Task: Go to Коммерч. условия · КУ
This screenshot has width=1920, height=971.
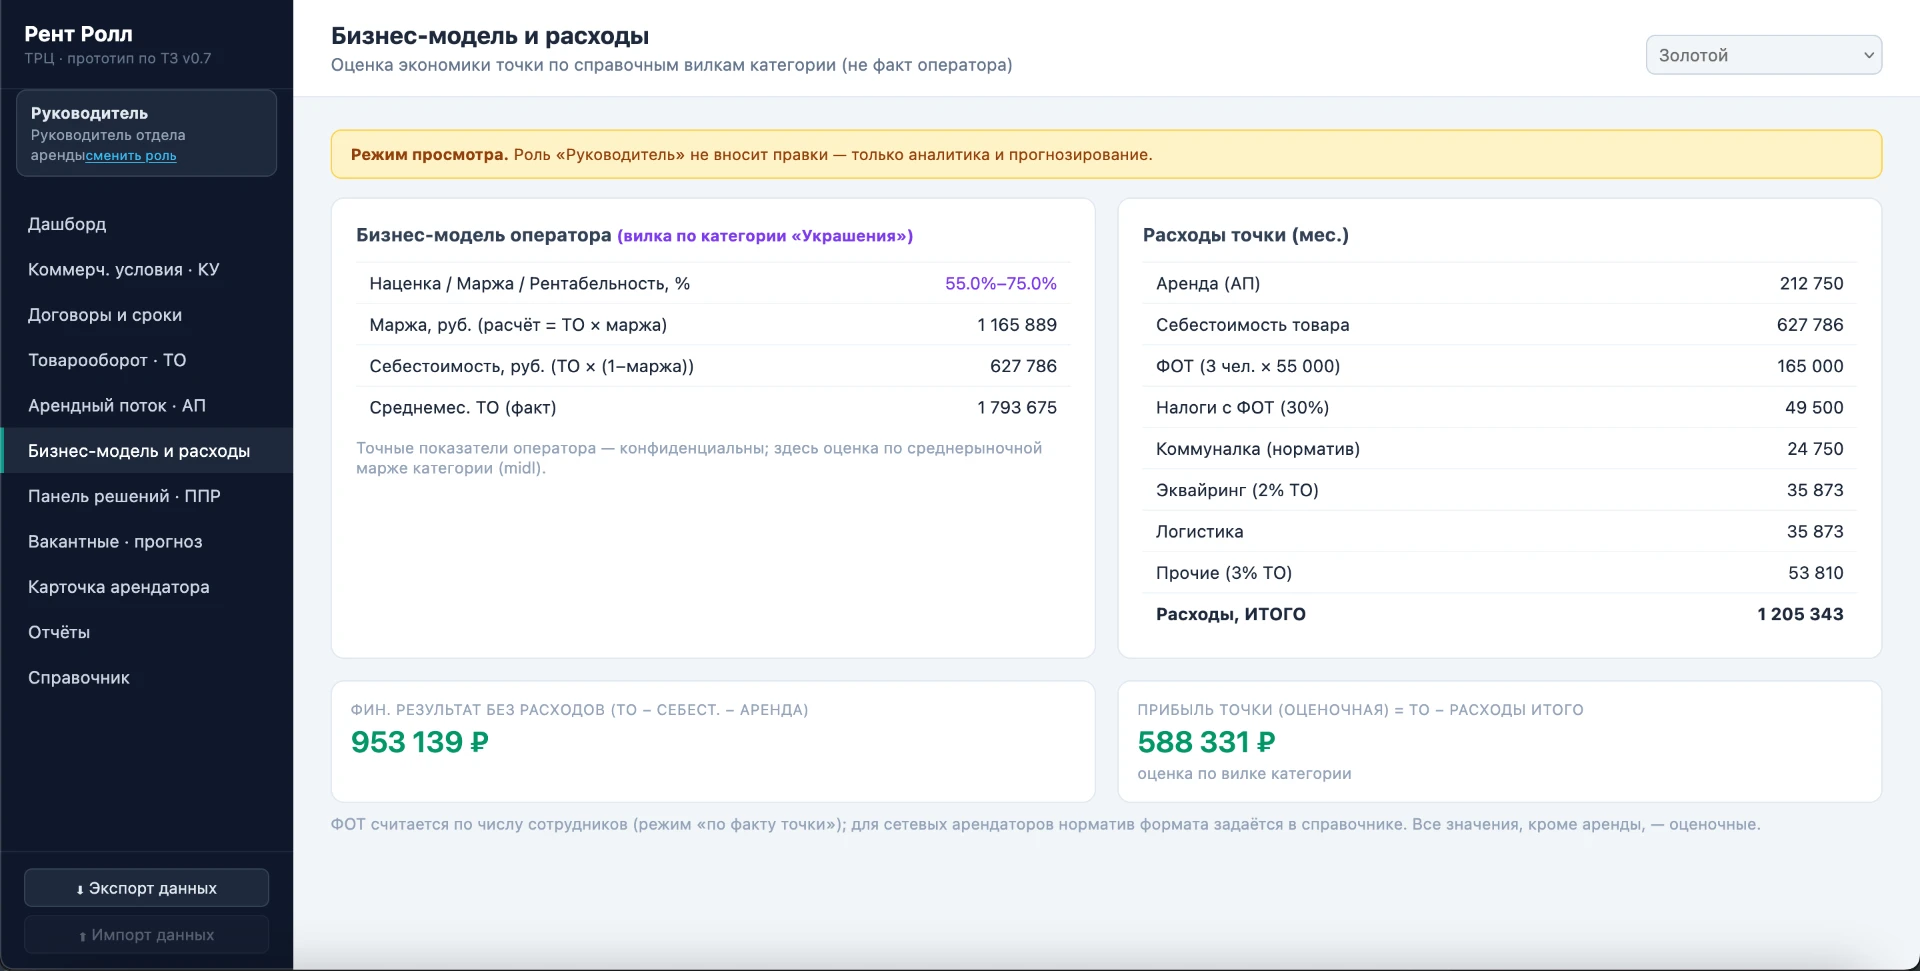Action: point(146,270)
